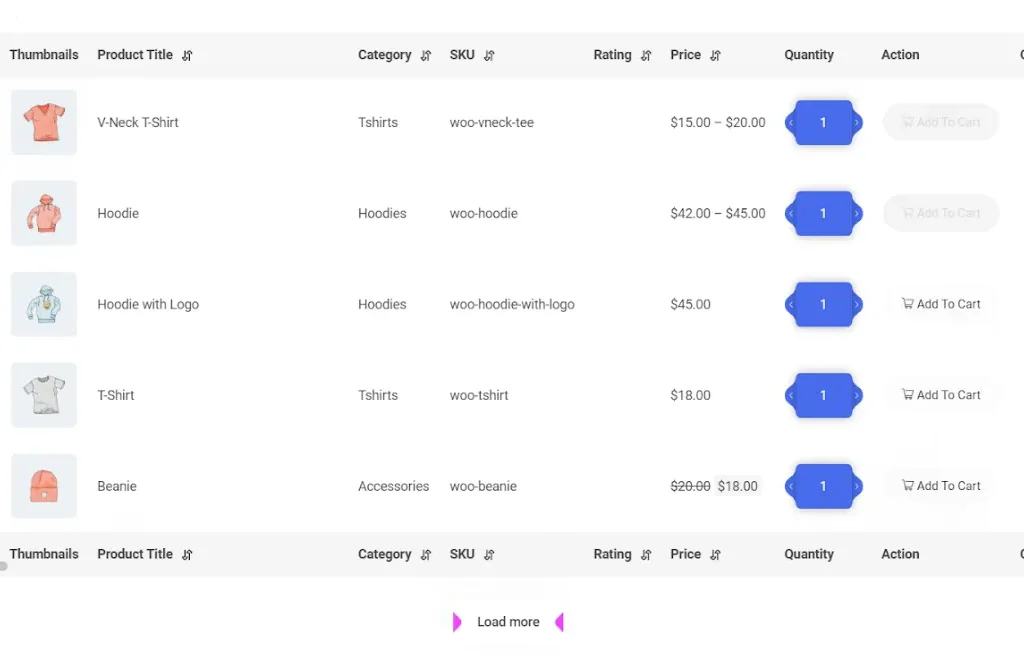Click Quantity column header at top
The width and height of the screenshot is (1024, 669).
pyautogui.click(x=809, y=55)
